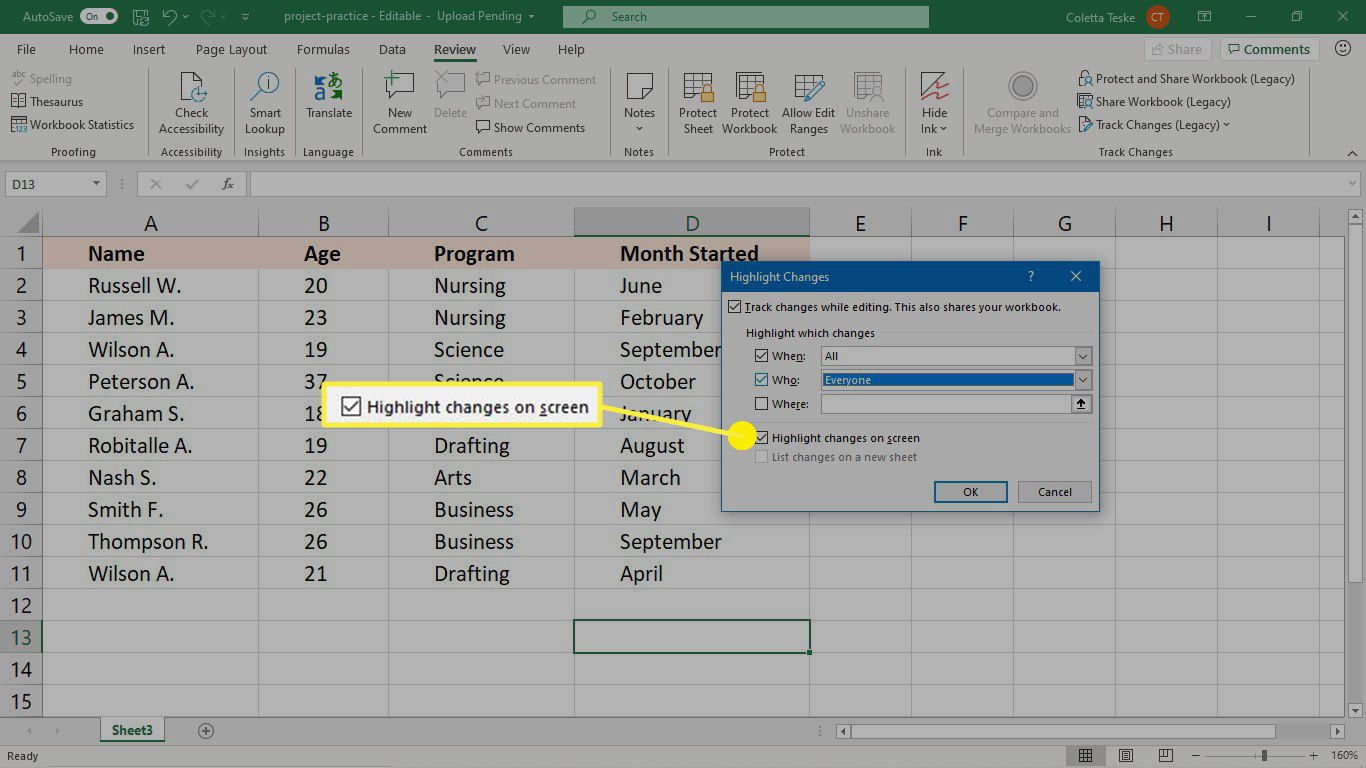Toggle Track changes while editing checkbox
The image size is (1366, 768).
click(x=736, y=308)
